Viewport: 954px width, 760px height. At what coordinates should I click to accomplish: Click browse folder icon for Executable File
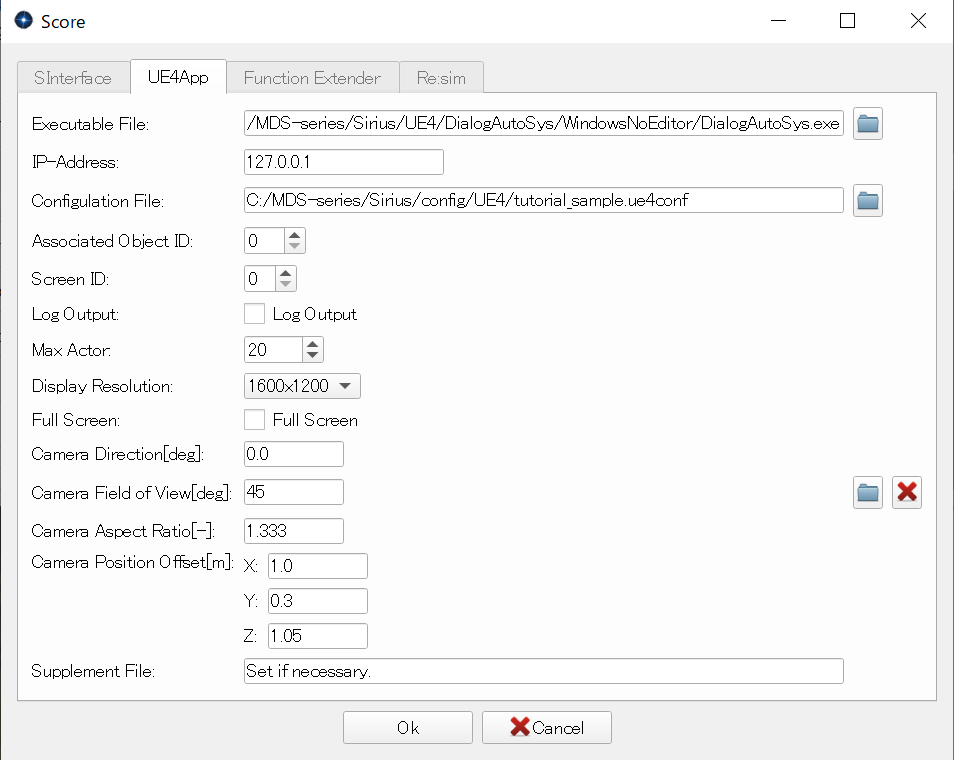point(867,124)
